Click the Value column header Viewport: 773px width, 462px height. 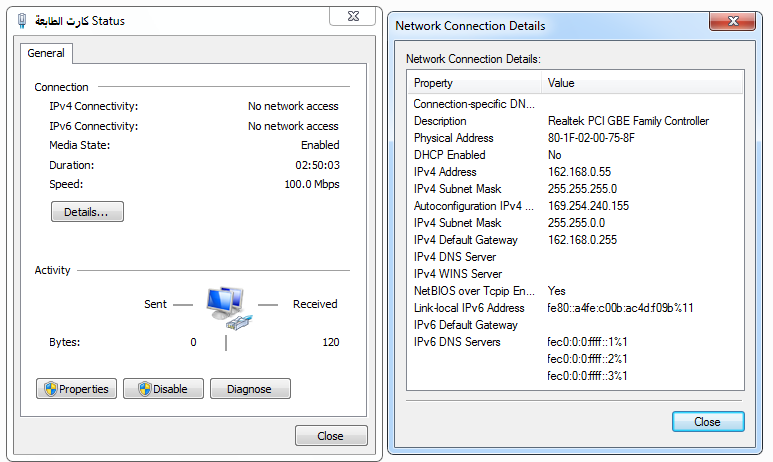click(642, 83)
